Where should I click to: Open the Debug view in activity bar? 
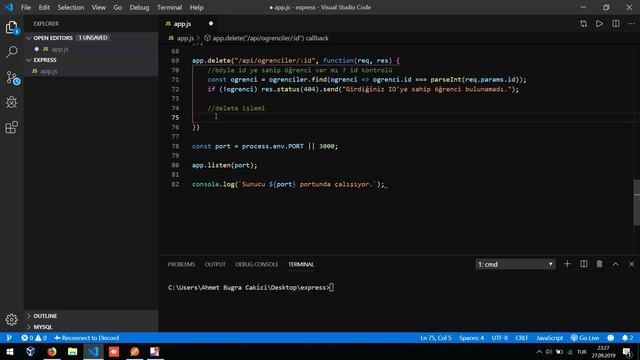click(12, 102)
